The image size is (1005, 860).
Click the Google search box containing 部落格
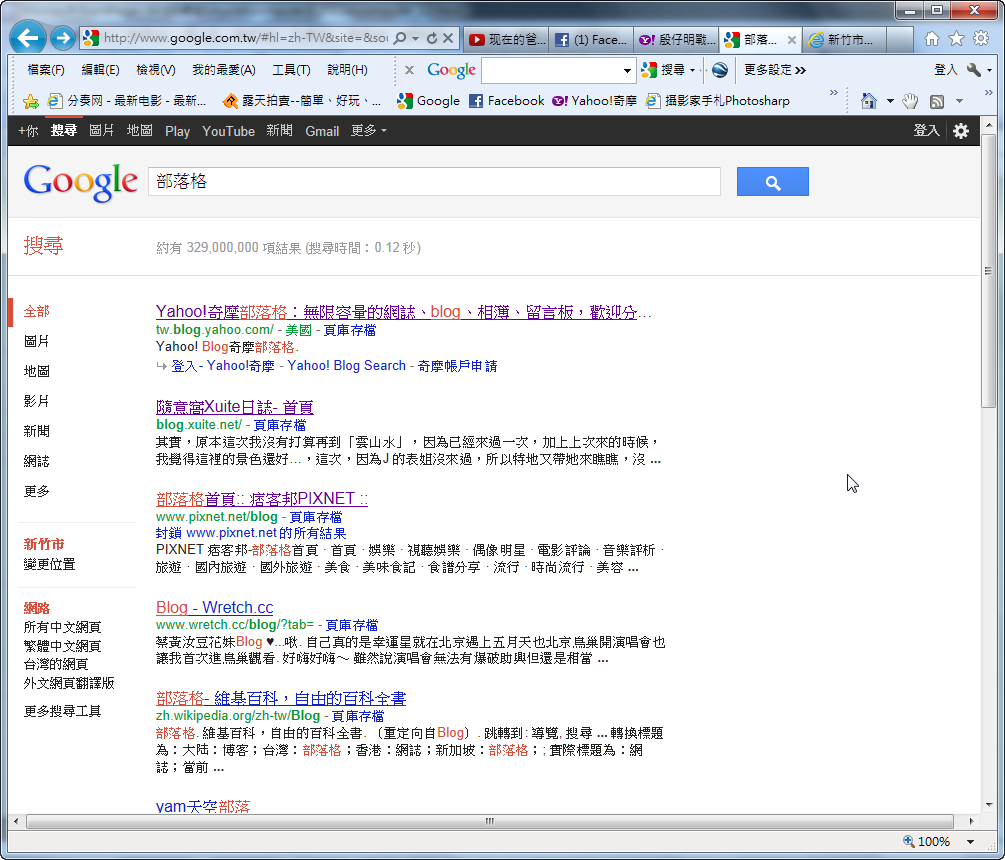[x=434, y=182]
